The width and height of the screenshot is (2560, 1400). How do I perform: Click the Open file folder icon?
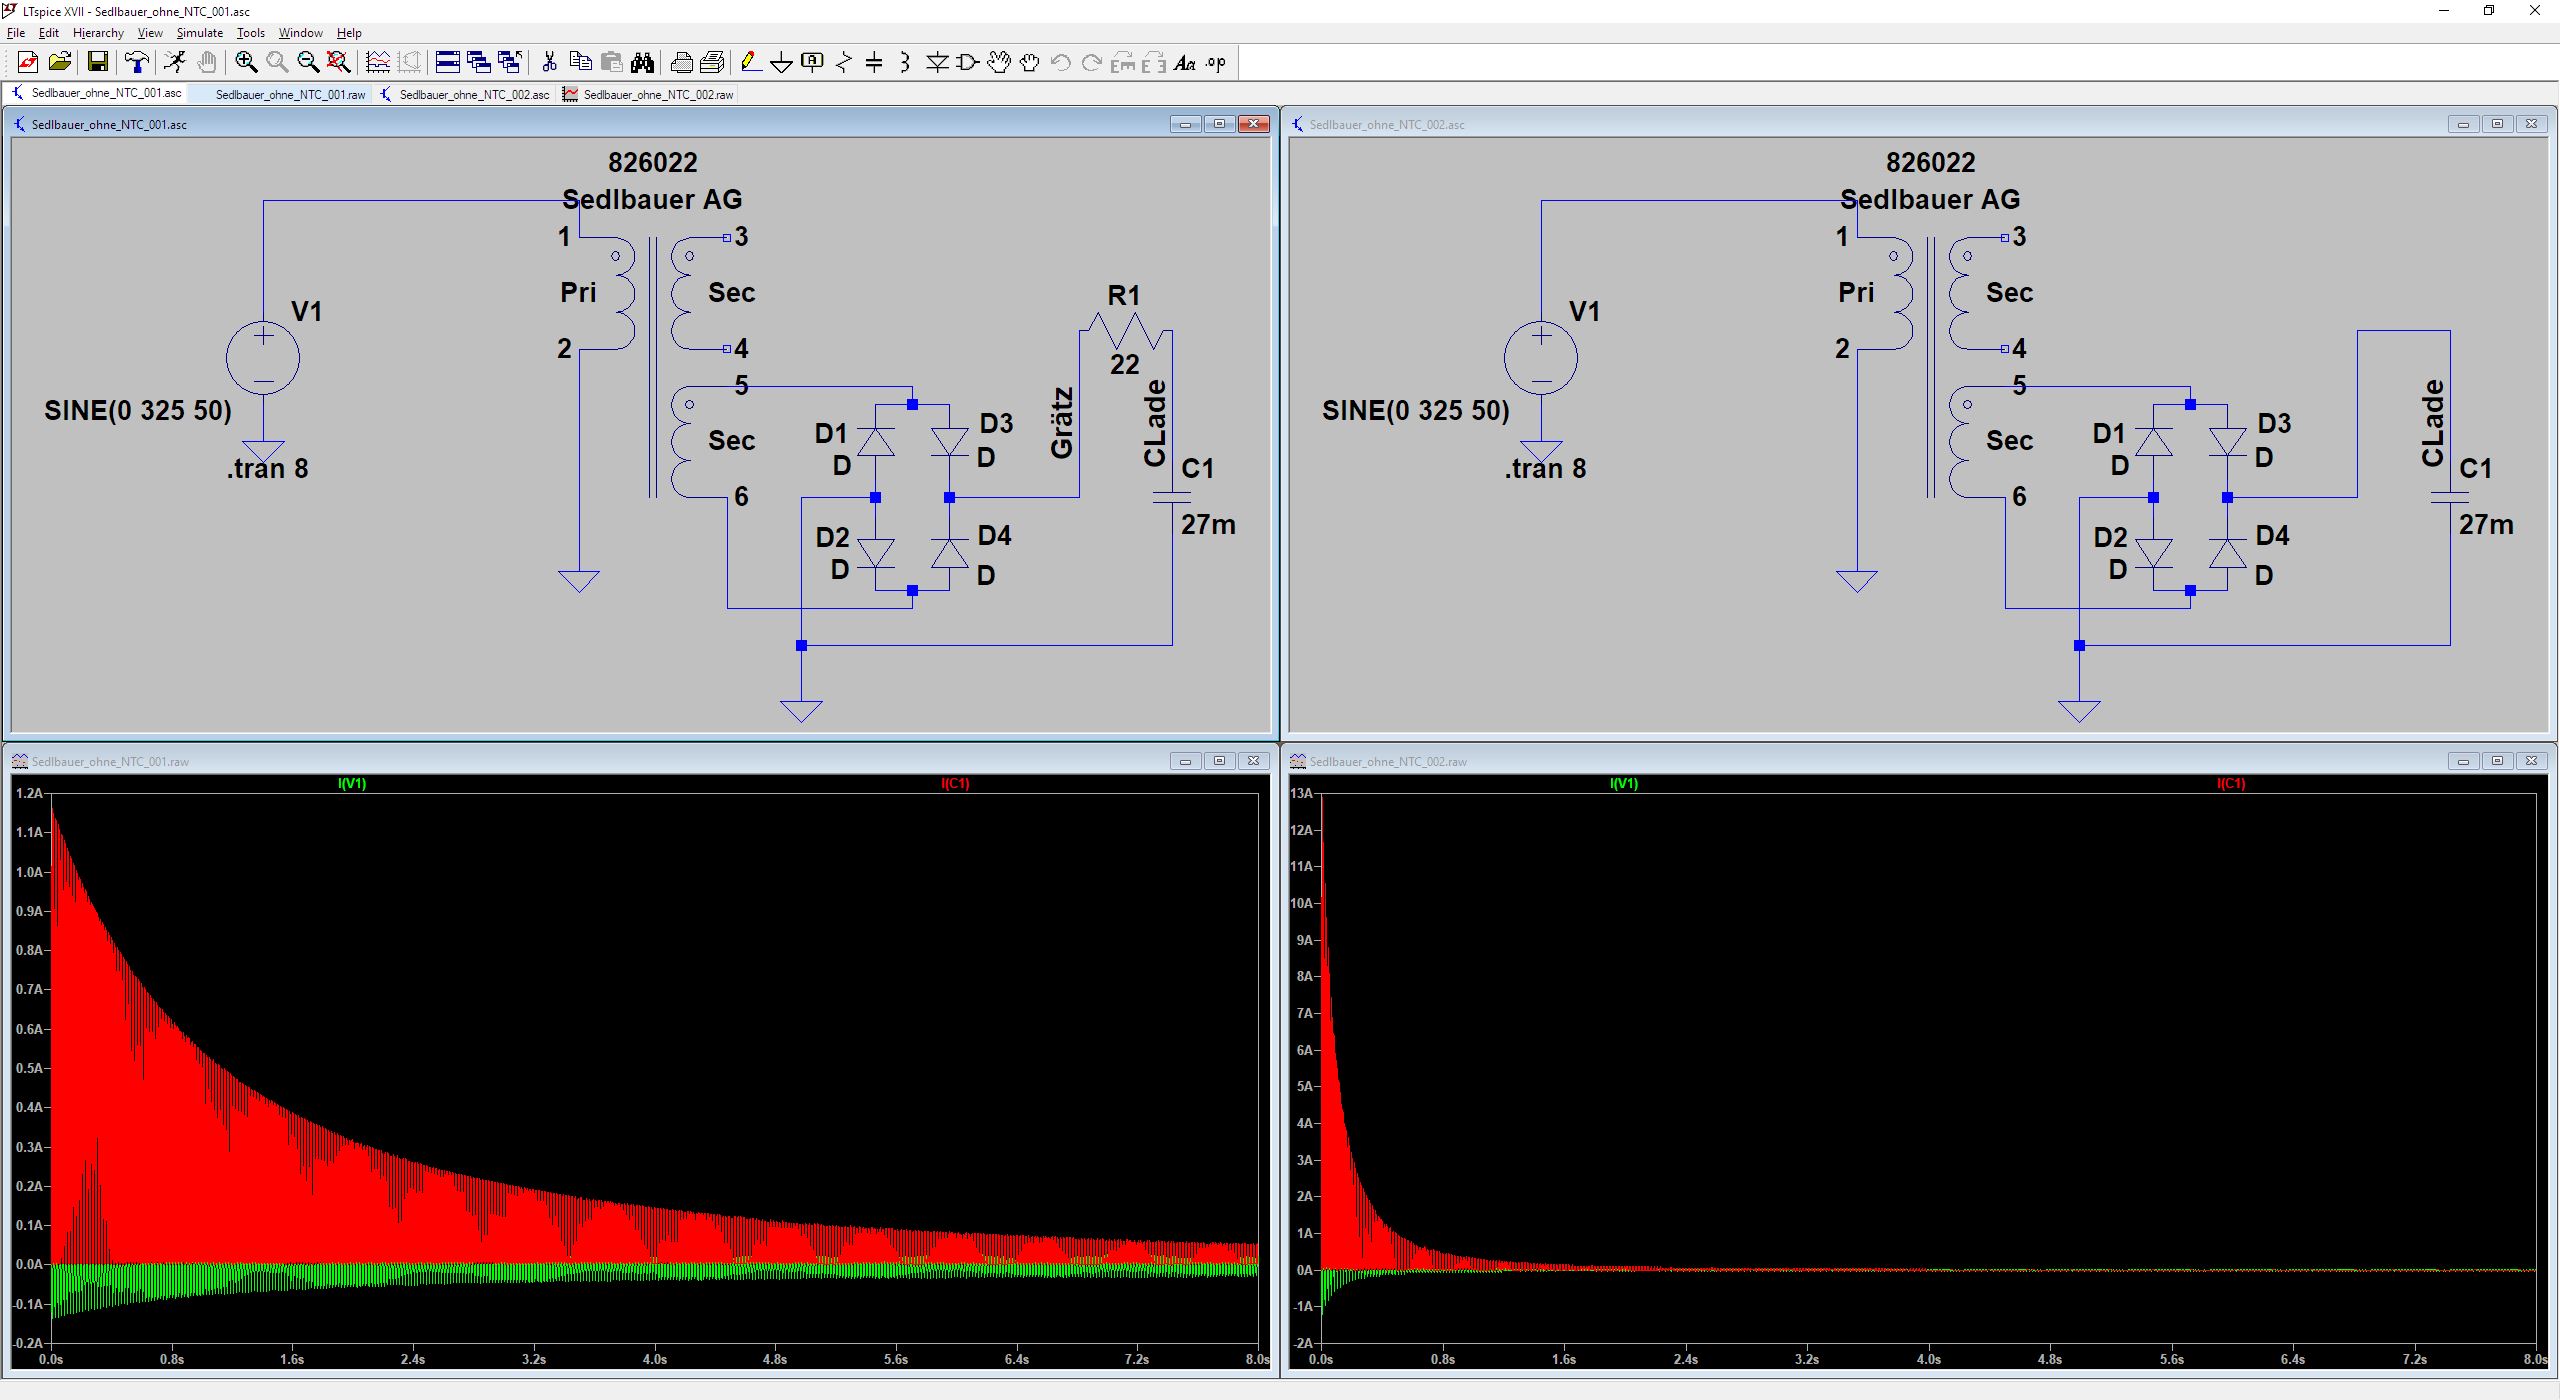click(x=60, y=63)
